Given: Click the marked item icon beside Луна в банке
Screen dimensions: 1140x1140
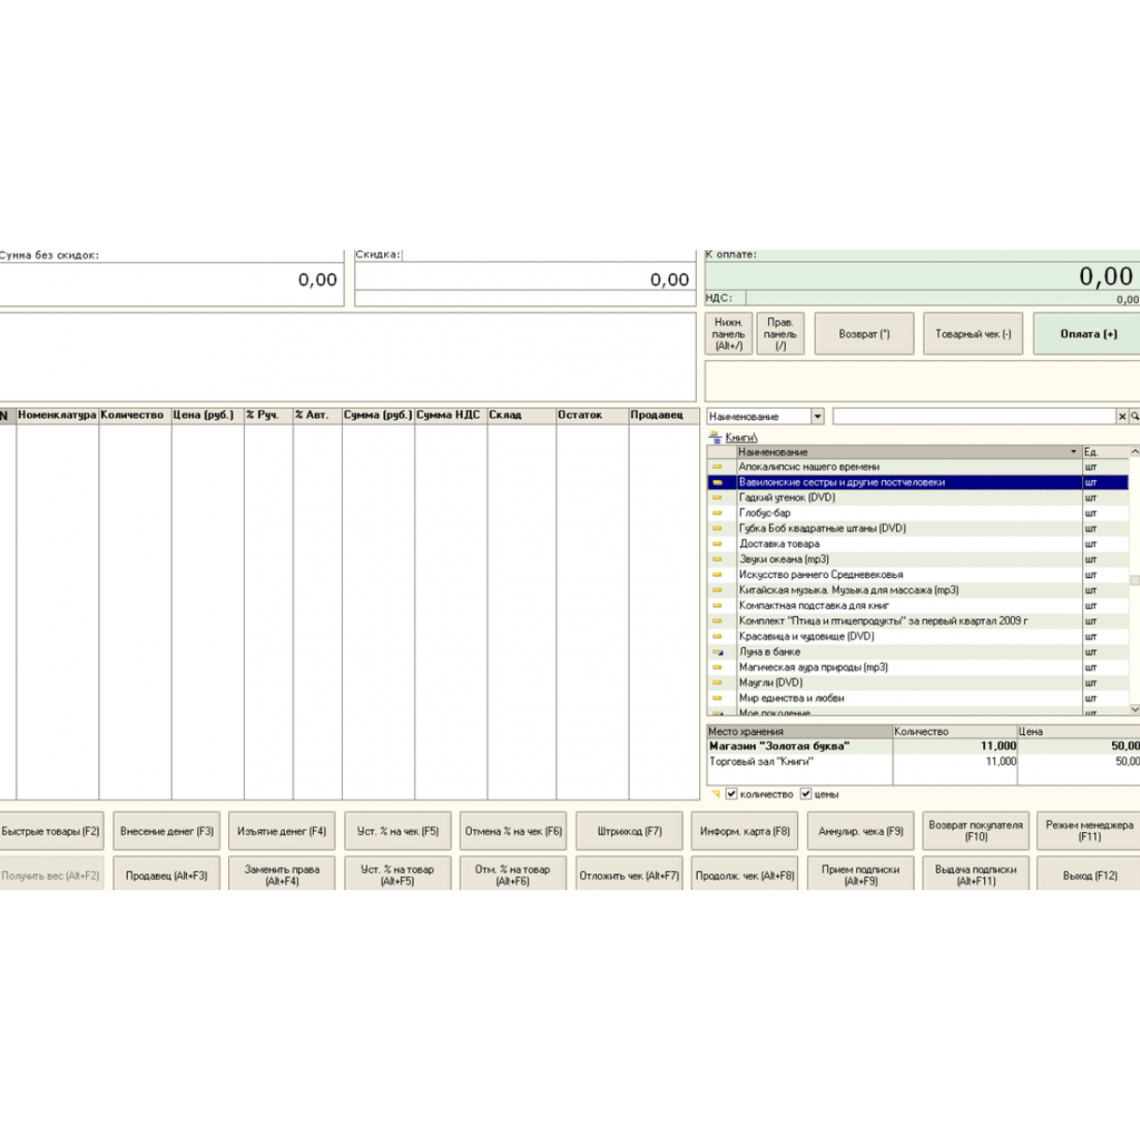Looking at the screenshot, I should coord(718,652).
